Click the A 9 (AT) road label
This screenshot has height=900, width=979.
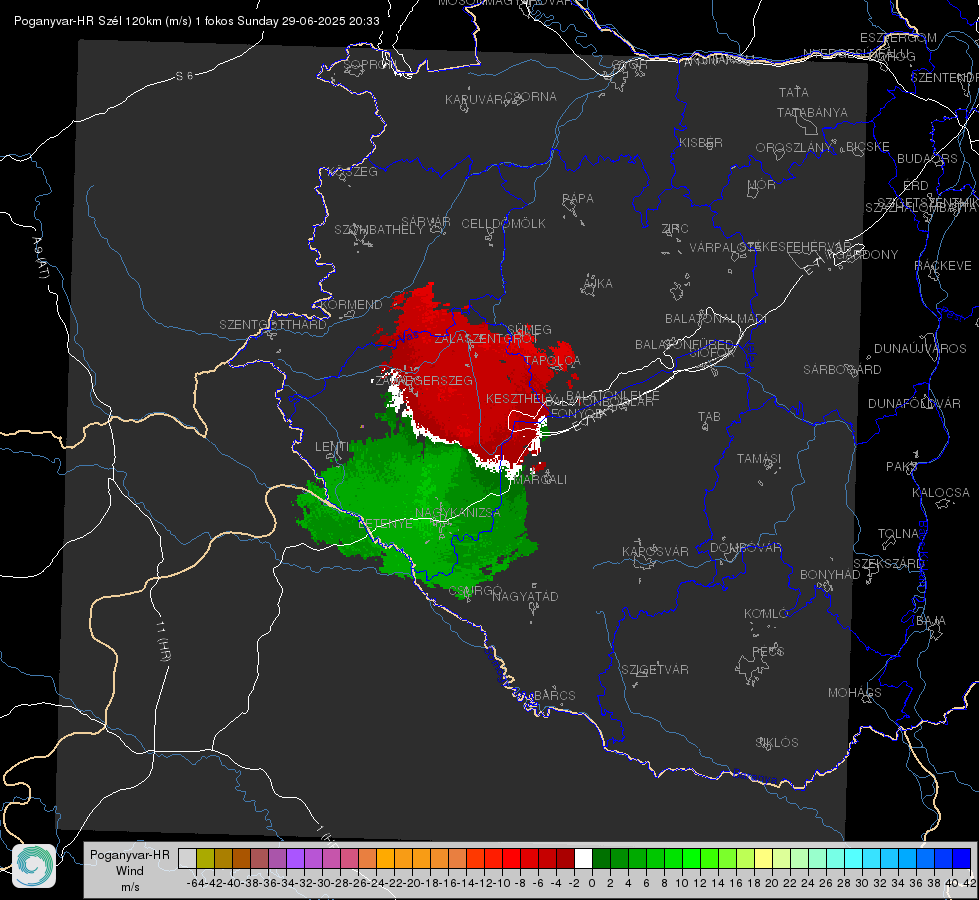[x=41, y=257]
